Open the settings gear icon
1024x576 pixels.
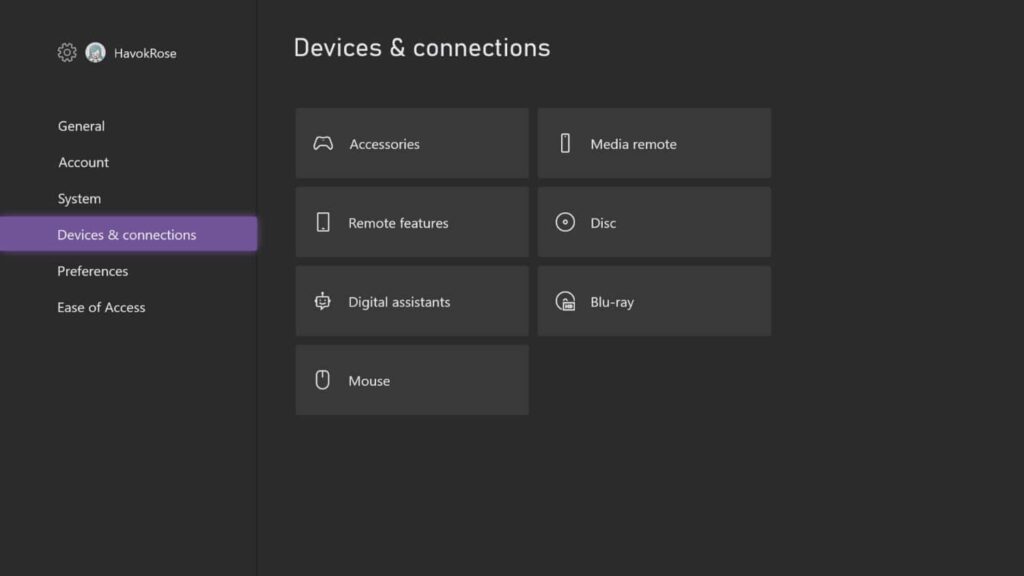click(x=66, y=53)
